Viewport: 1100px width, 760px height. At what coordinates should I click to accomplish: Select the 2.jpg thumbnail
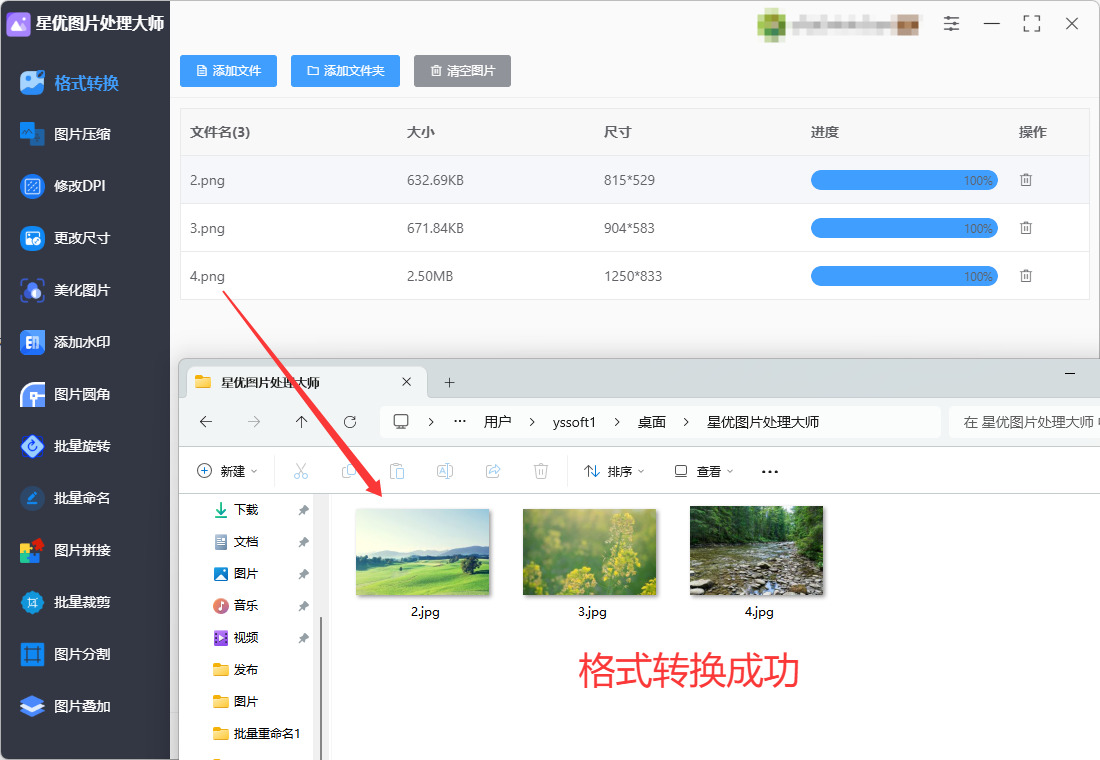coord(422,552)
